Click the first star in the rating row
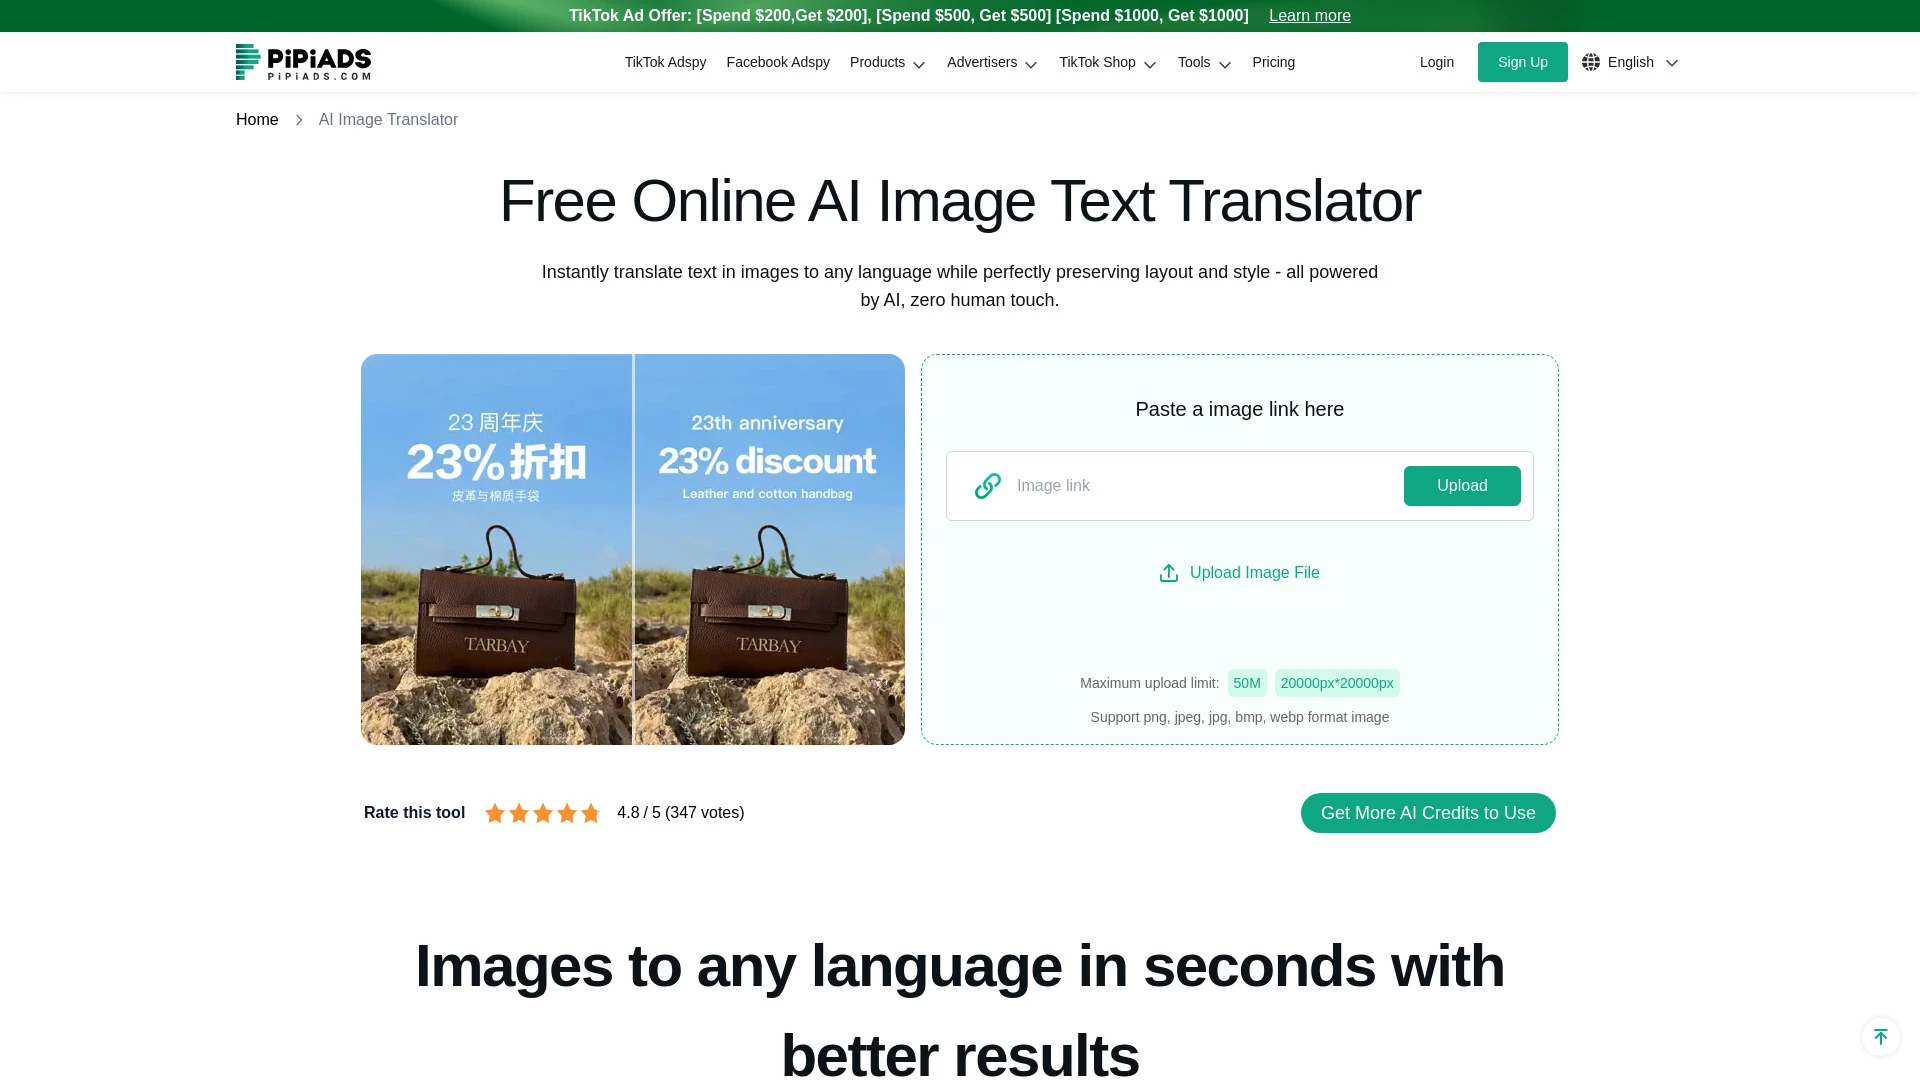The image size is (1920, 1080). [x=494, y=813]
